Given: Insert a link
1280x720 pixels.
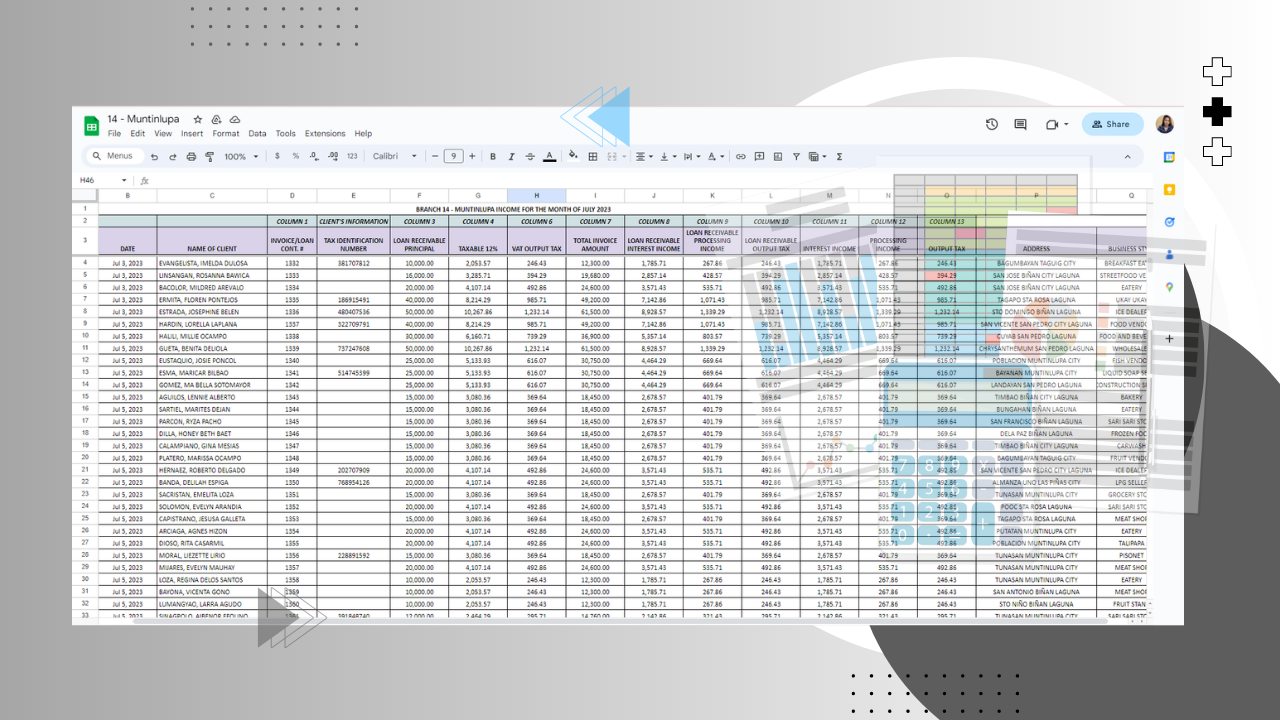Looking at the screenshot, I should 741,157.
